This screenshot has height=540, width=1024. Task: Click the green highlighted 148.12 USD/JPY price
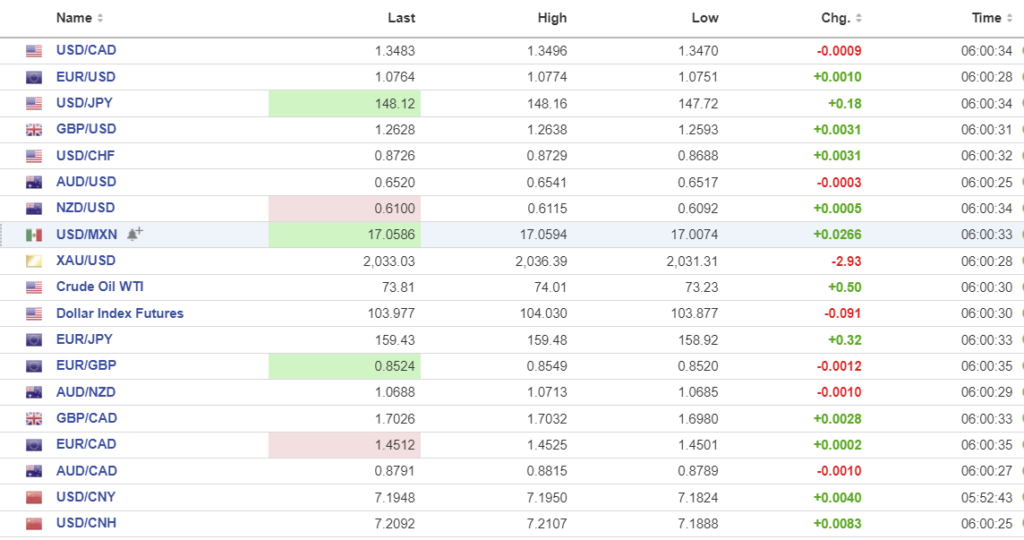pyautogui.click(x=395, y=103)
